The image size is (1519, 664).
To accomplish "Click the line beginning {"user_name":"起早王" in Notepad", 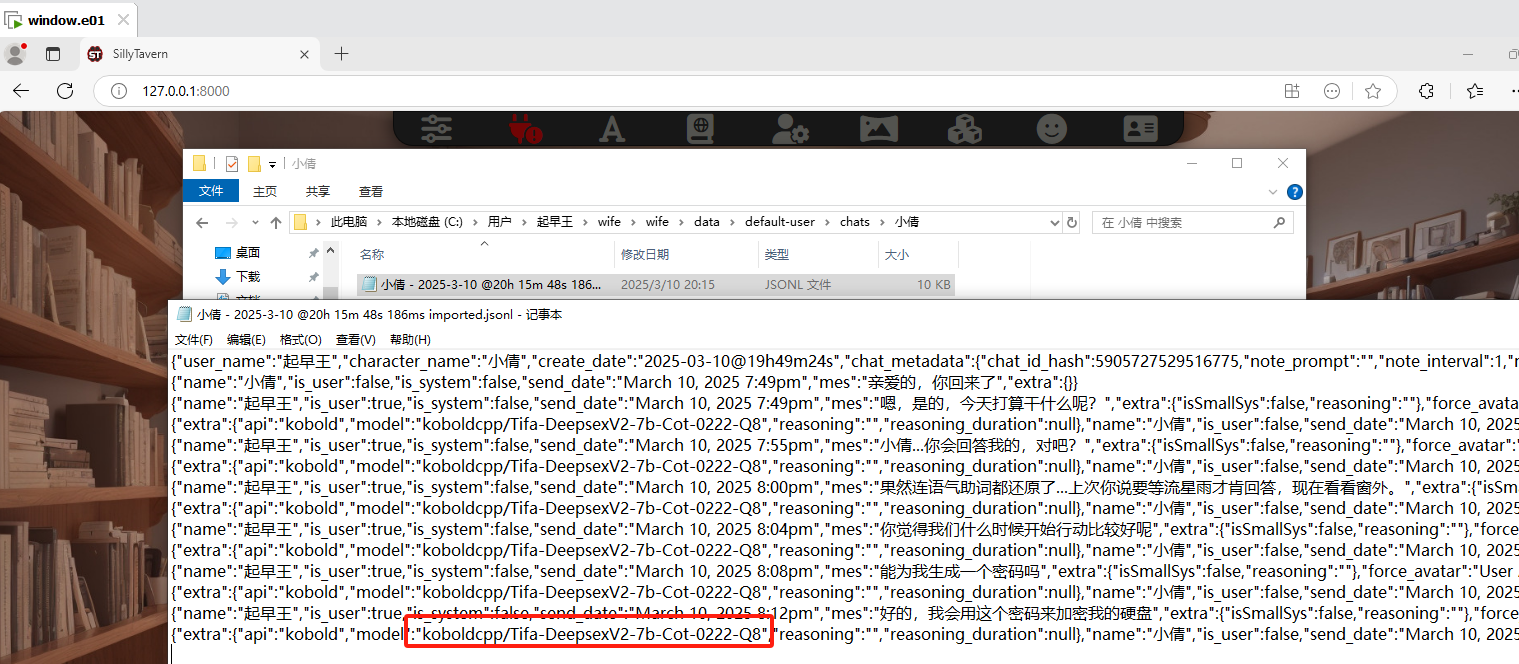I will click(843, 361).
